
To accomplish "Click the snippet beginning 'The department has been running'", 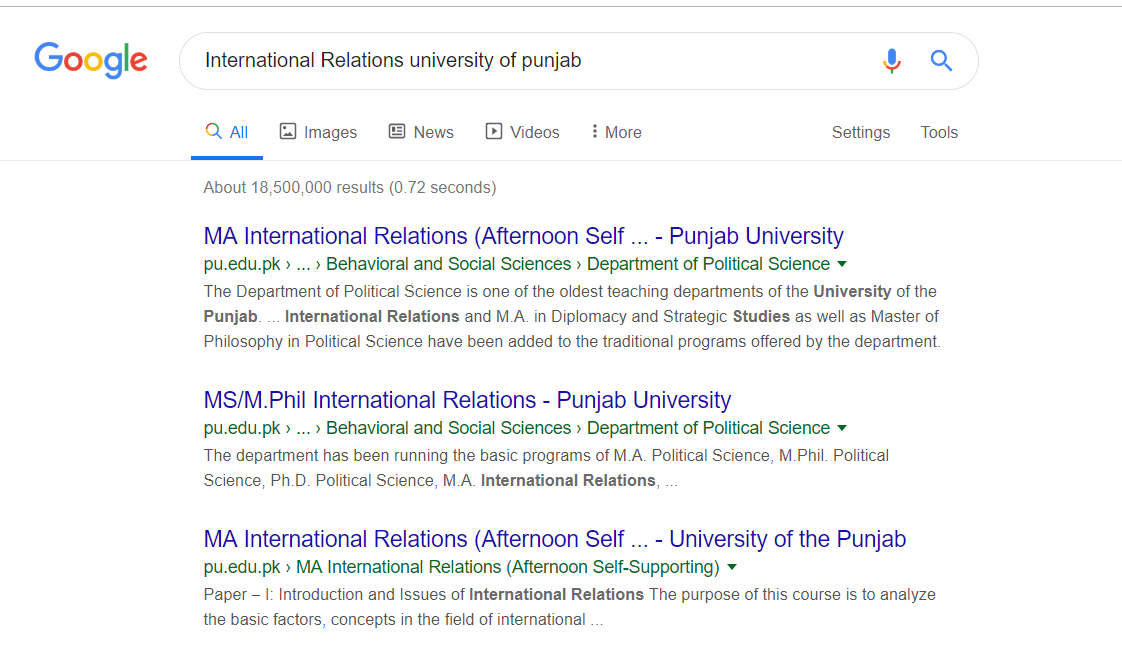I will pyautogui.click(x=546, y=468).
